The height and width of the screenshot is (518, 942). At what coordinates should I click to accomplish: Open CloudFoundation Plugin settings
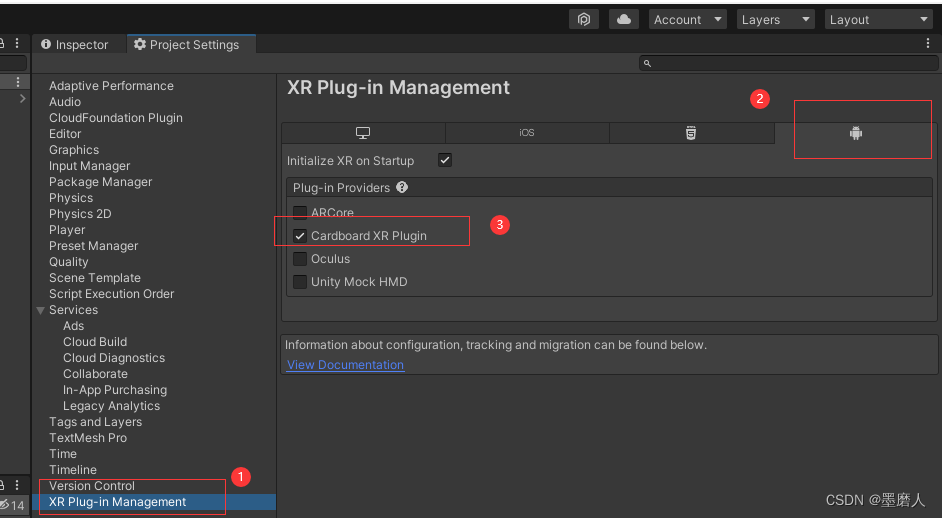click(116, 118)
